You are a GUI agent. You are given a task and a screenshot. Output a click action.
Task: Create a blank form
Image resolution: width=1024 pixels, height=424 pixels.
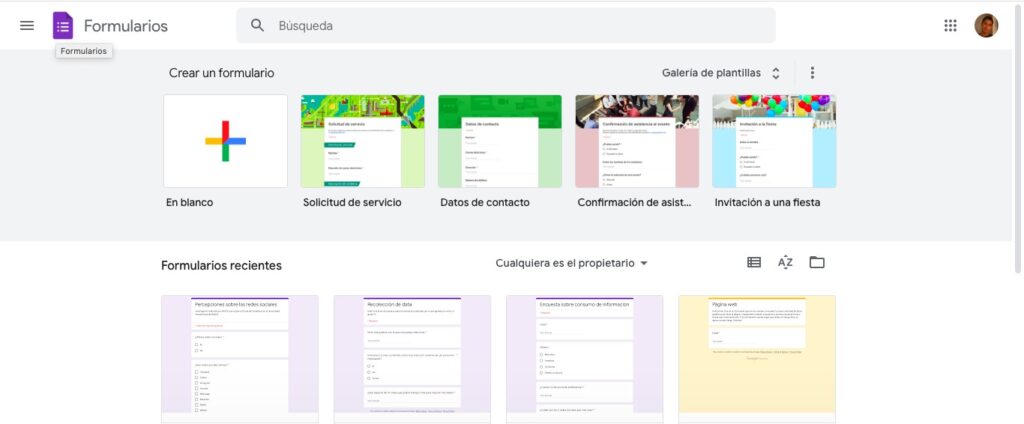(225, 141)
